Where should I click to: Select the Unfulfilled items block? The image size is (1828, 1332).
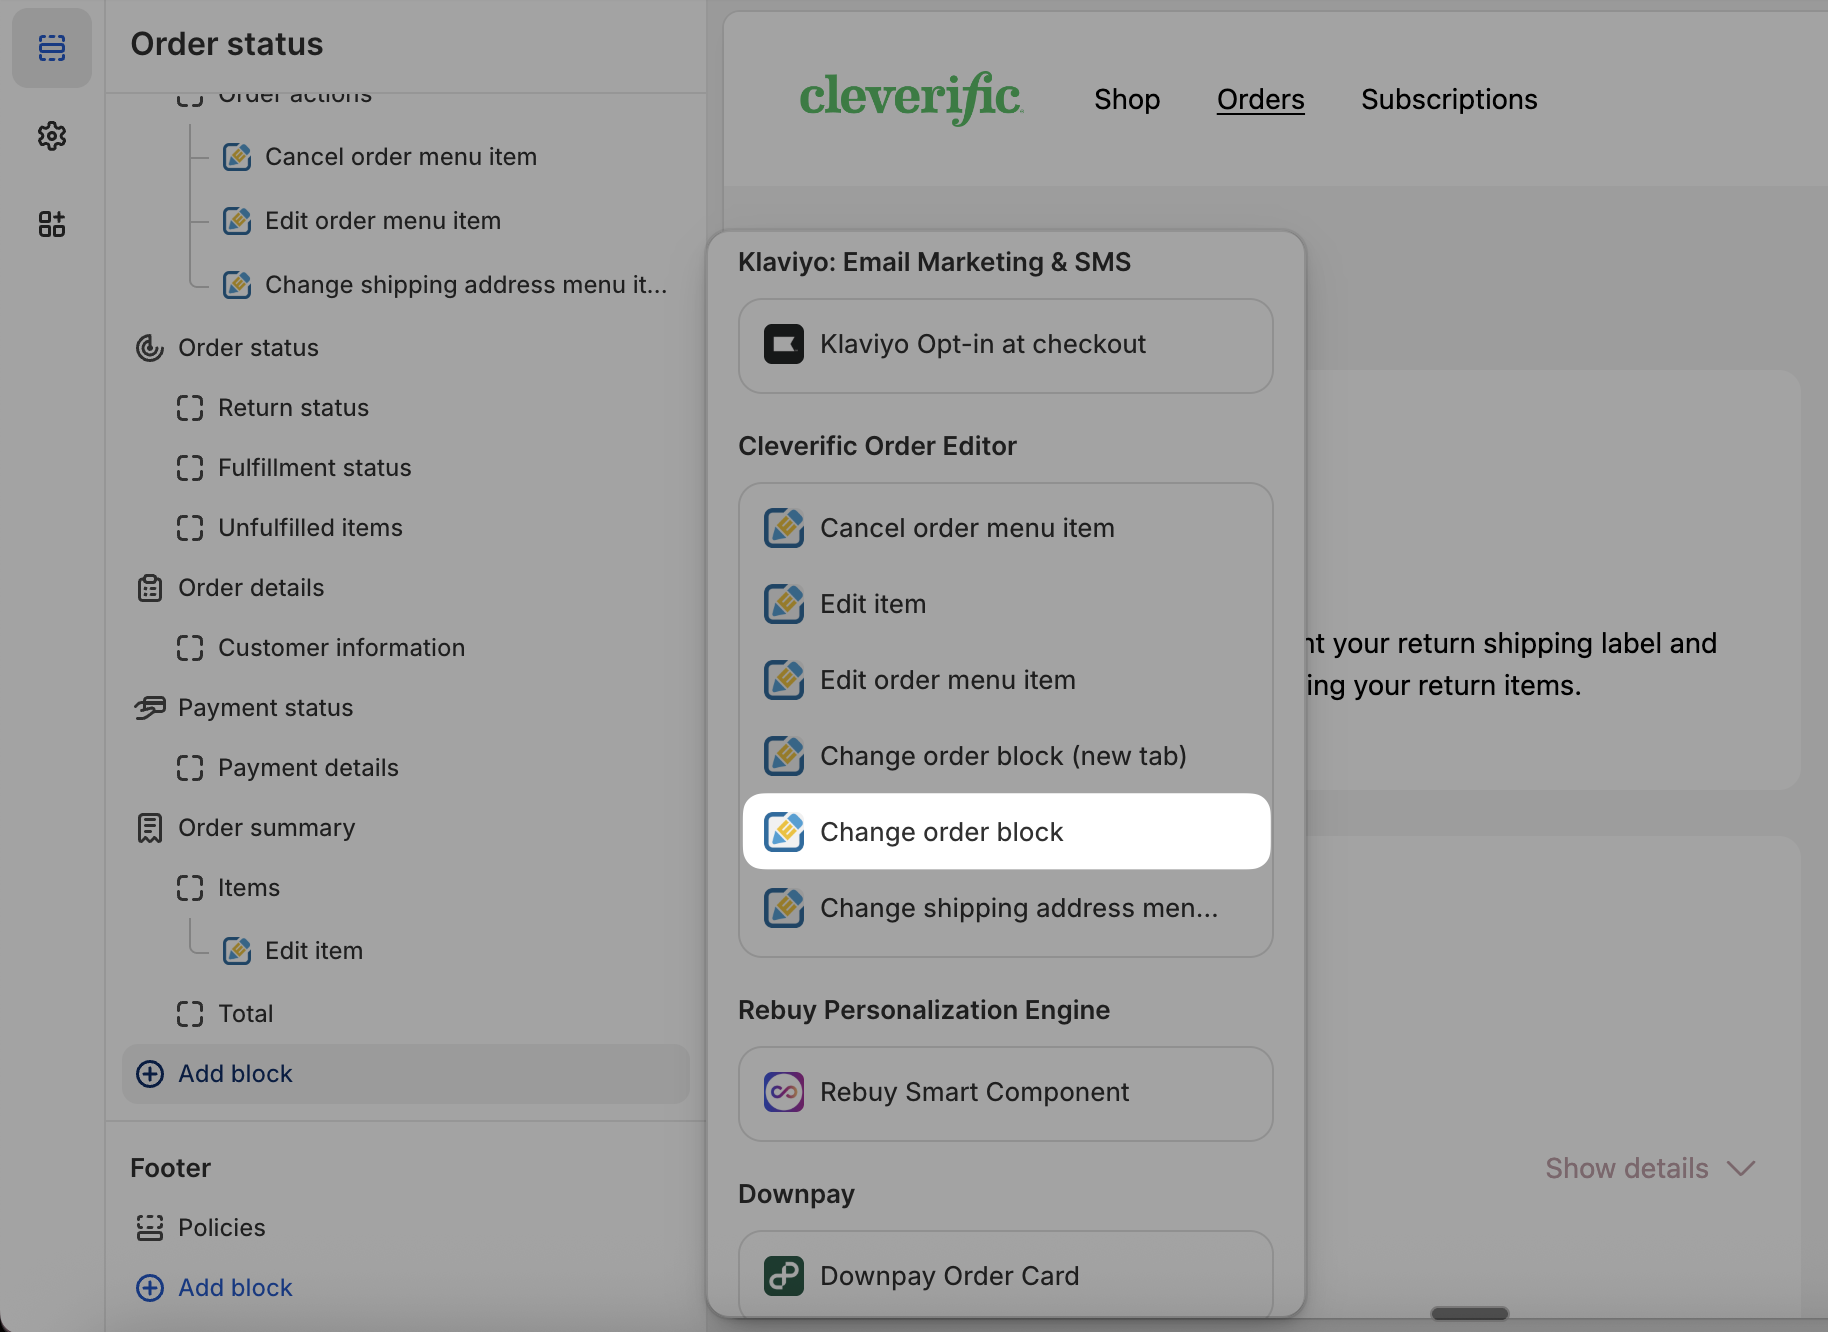310,528
